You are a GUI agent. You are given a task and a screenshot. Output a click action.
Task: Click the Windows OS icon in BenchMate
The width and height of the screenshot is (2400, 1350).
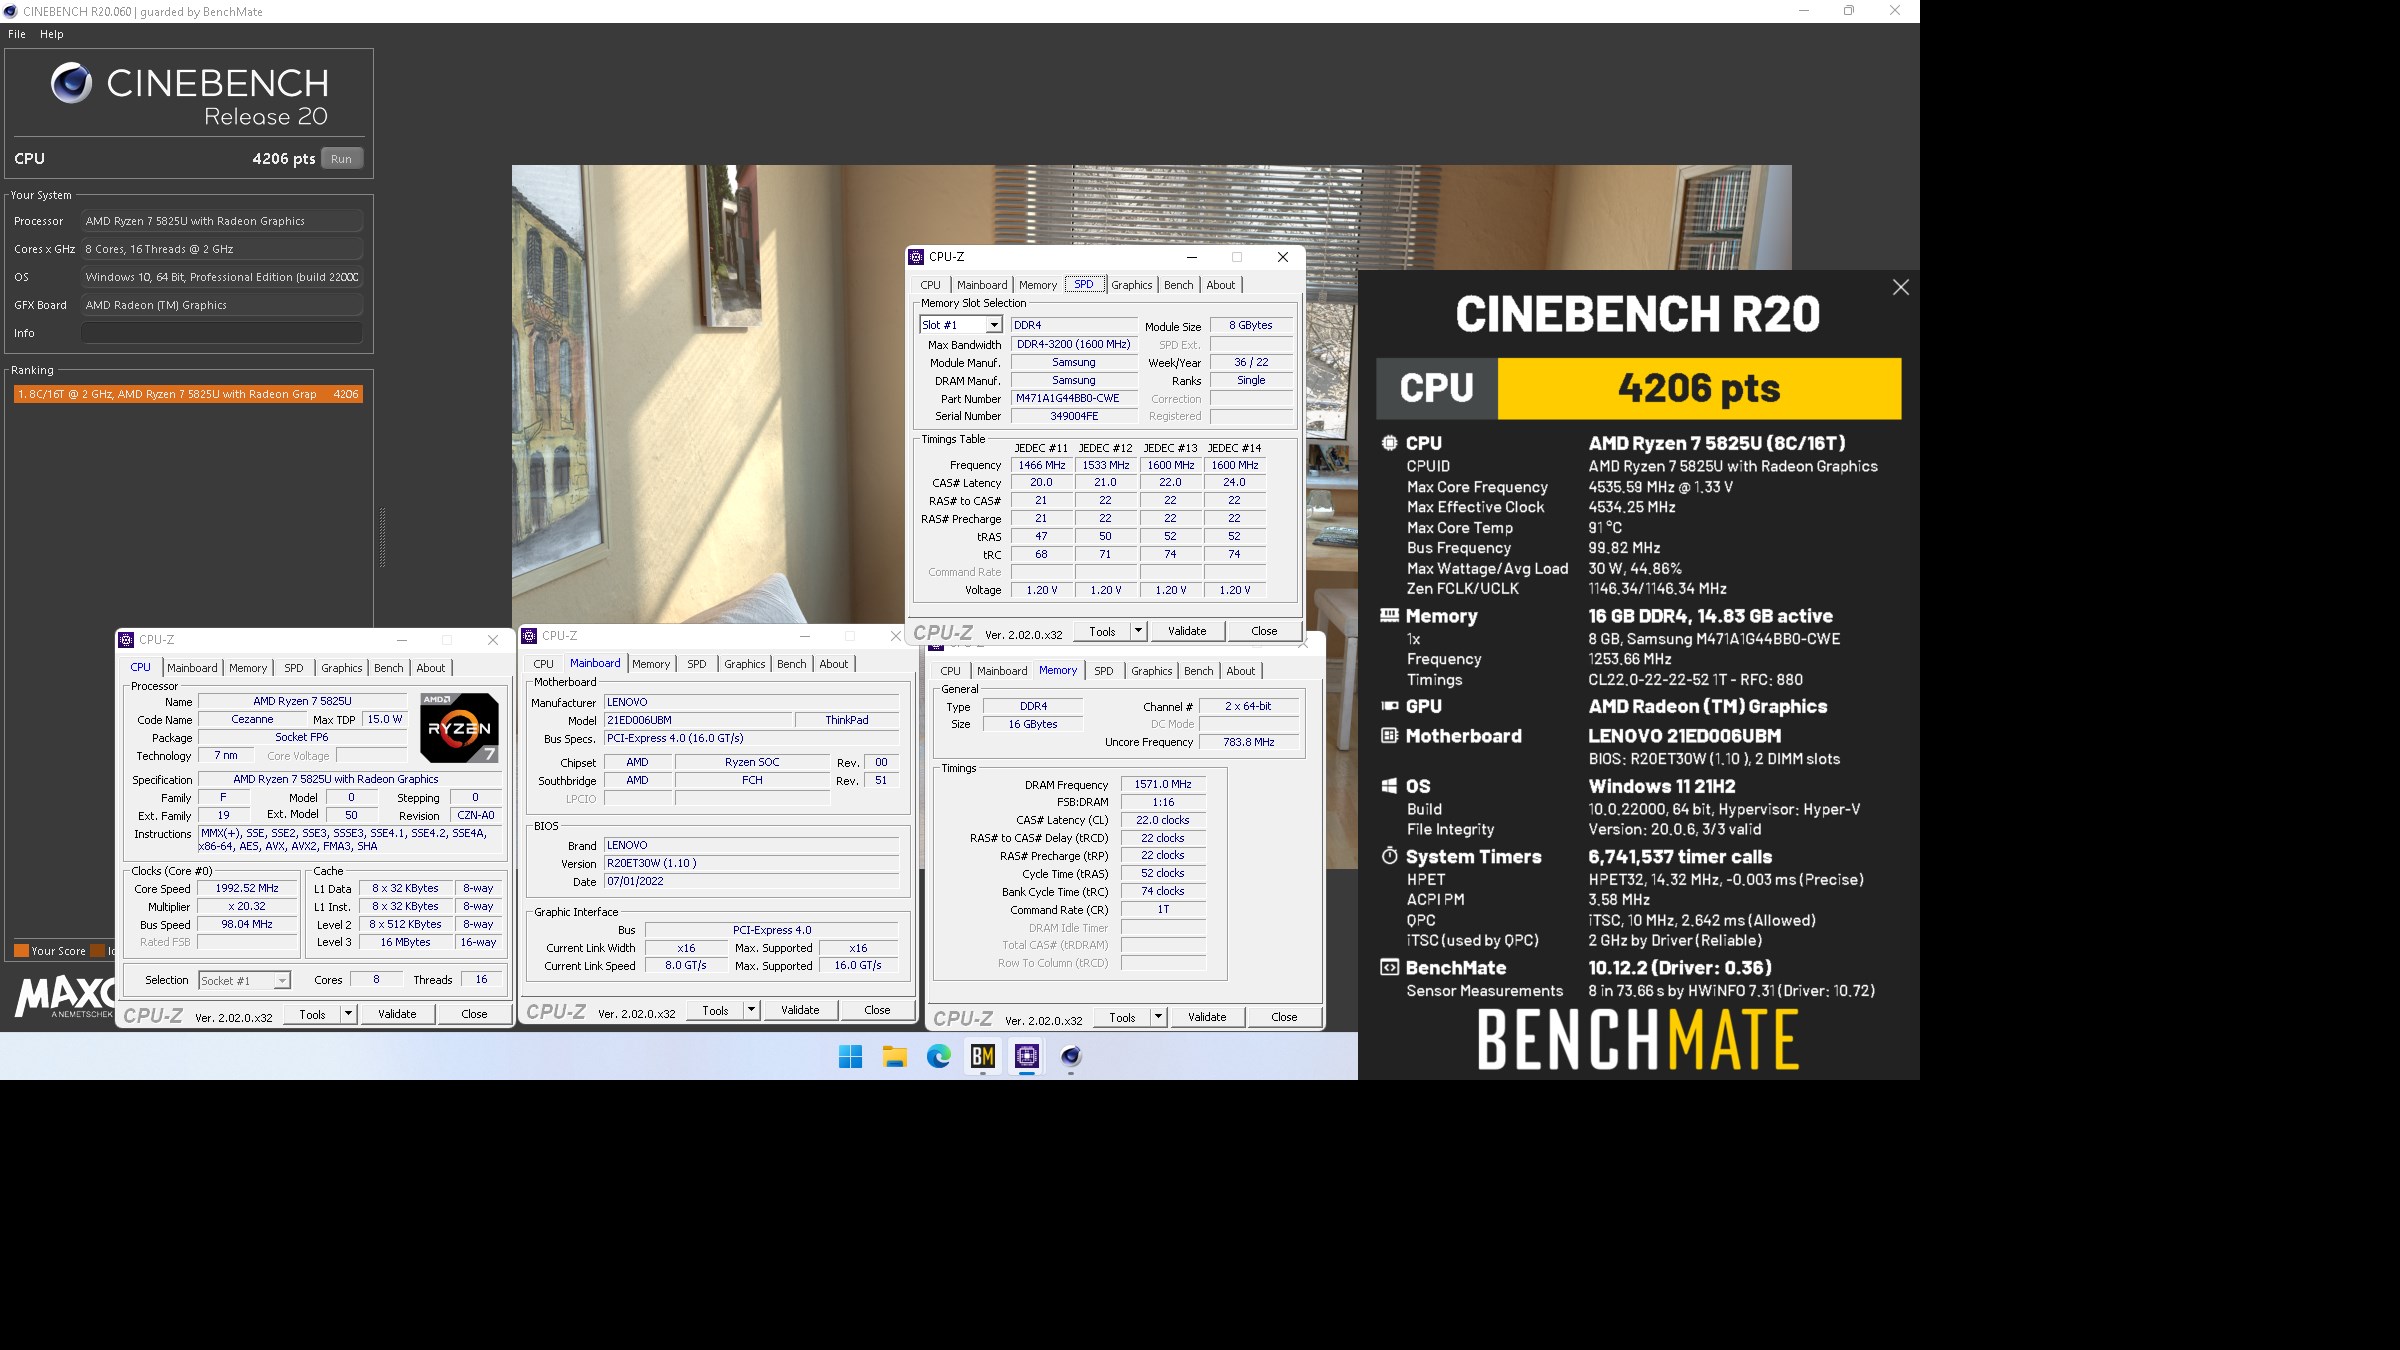point(1389,786)
